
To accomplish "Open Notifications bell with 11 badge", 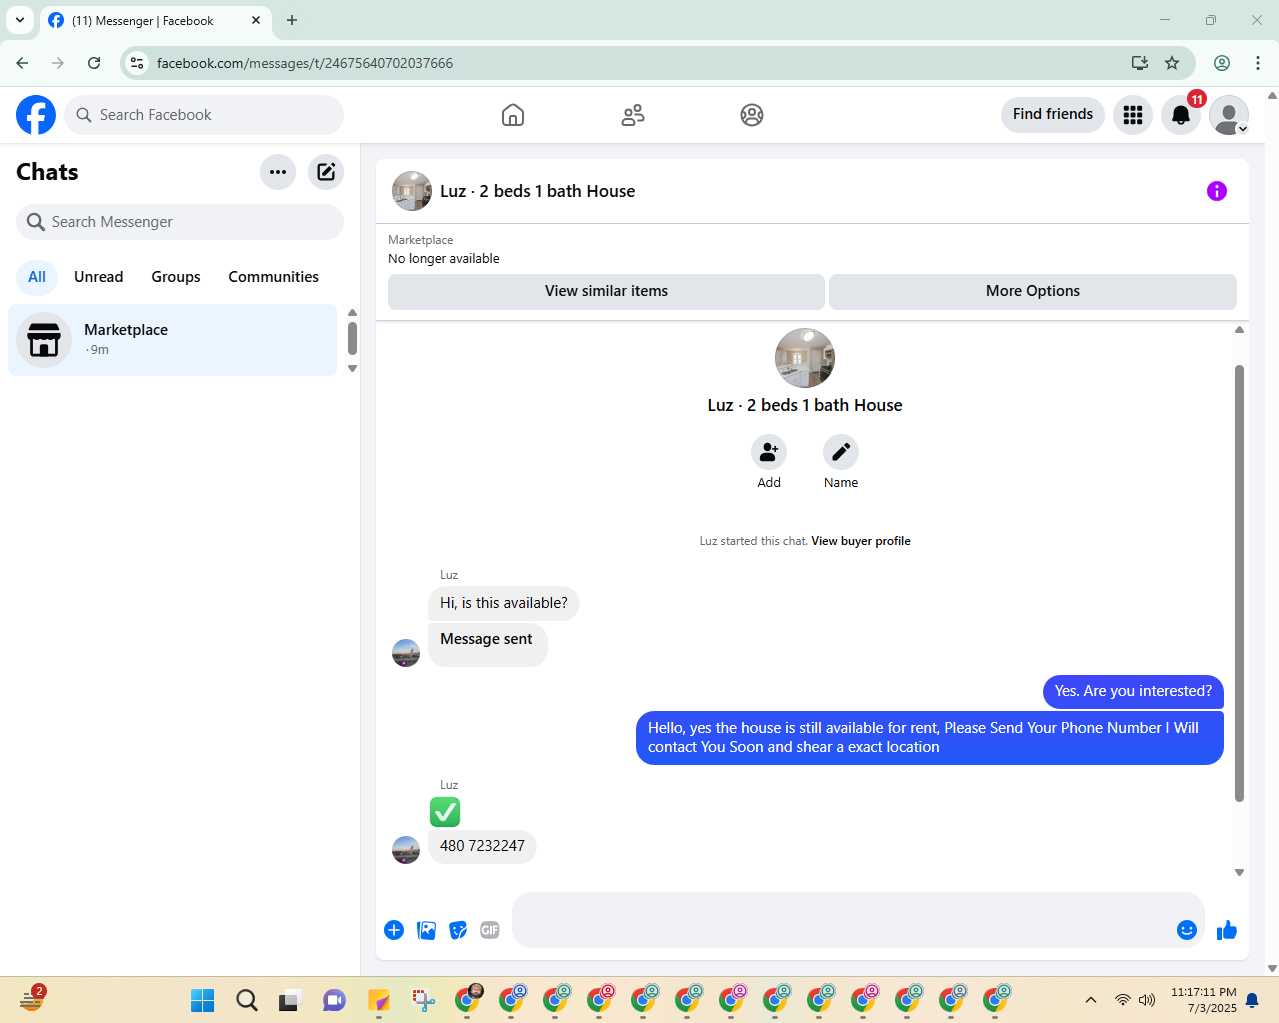I will click(1181, 115).
